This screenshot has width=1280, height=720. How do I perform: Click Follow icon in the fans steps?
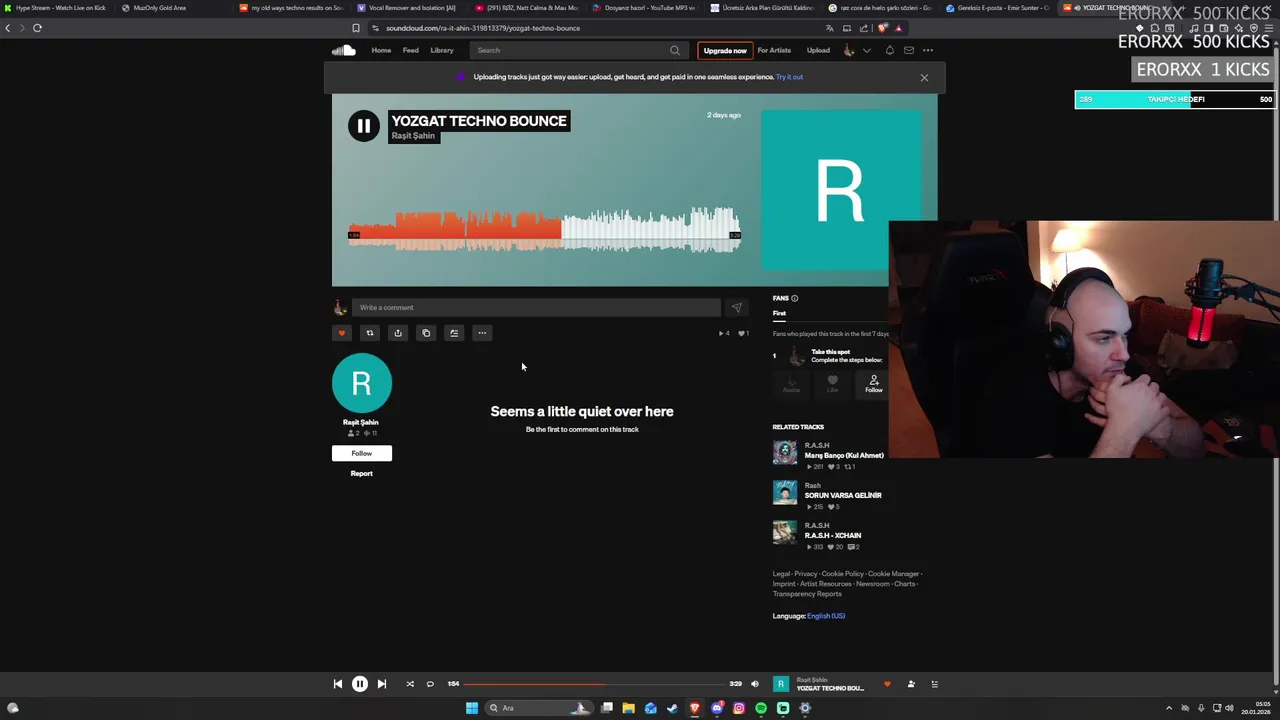pyautogui.click(x=874, y=384)
